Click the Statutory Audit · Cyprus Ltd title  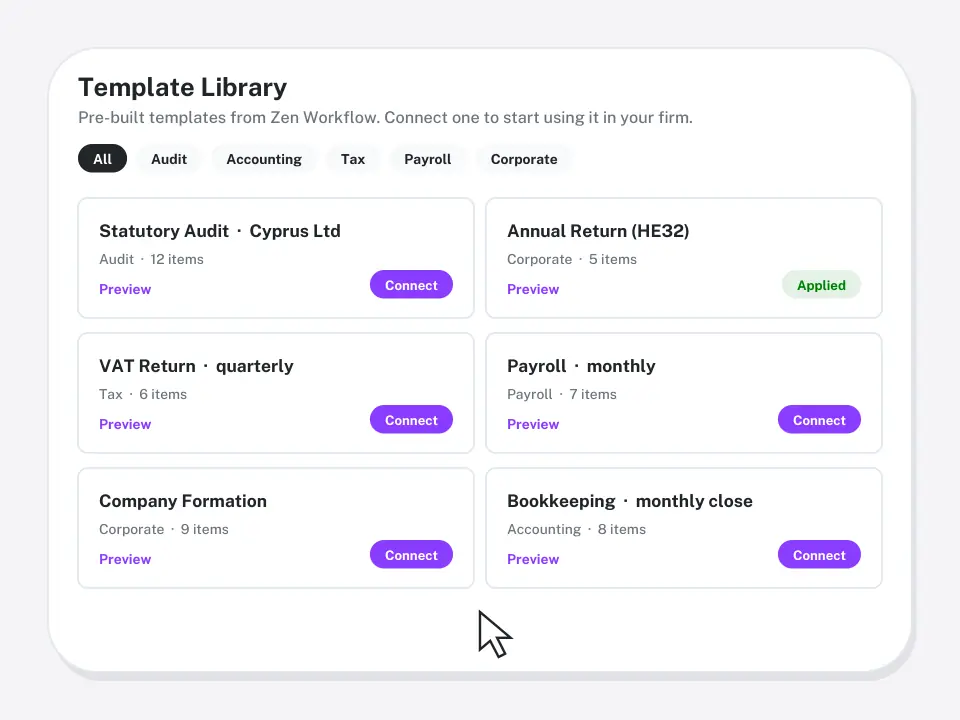point(220,231)
